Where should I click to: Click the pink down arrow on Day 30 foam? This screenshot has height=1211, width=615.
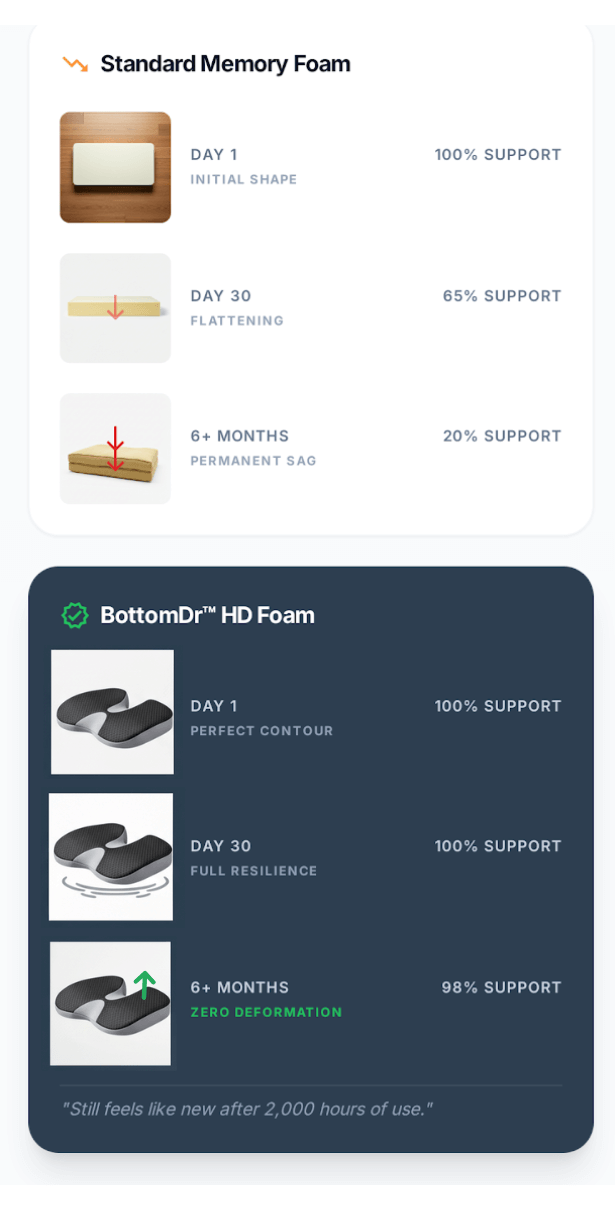click(x=115, y=307)
